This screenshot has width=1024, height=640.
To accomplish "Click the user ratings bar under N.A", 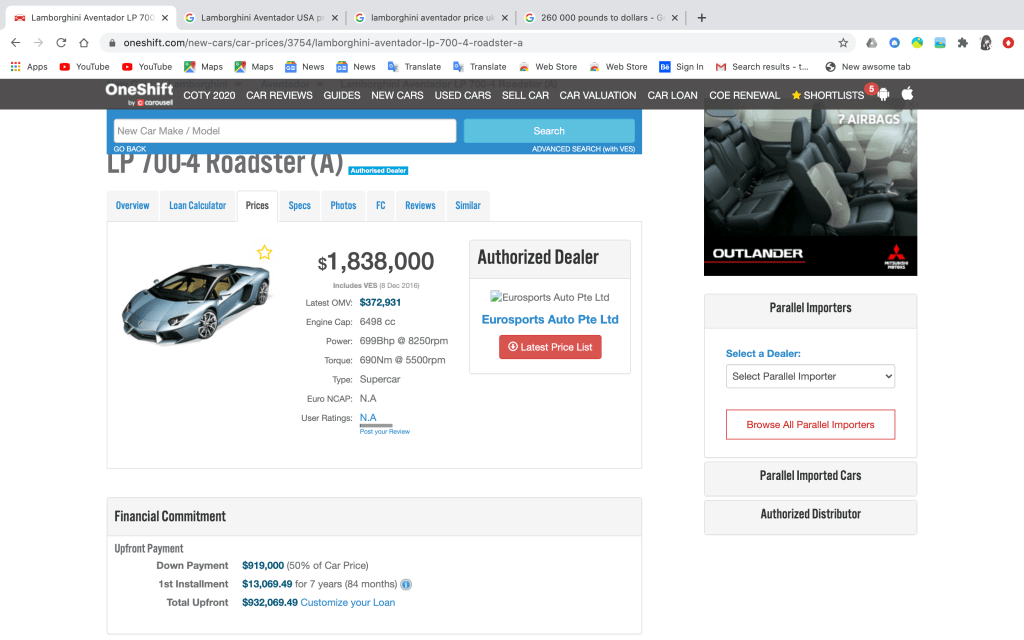I will click(376, 425).
